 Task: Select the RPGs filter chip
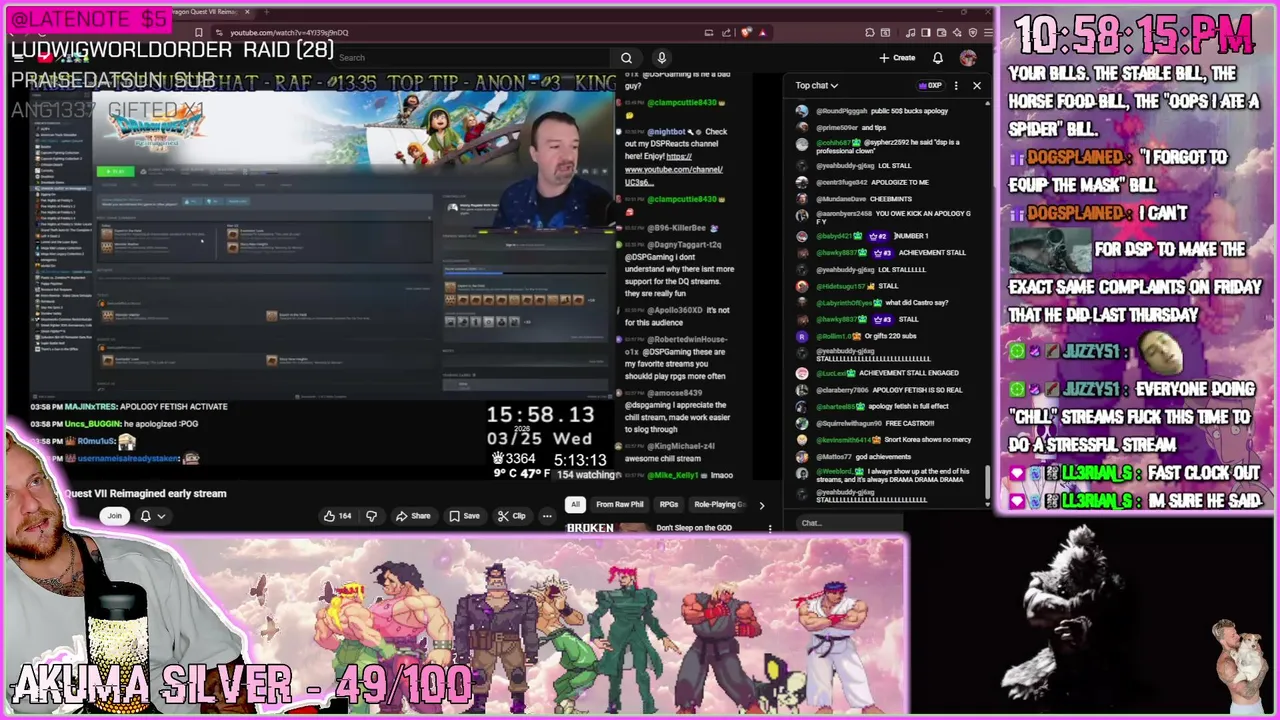(x=669, y=505)
